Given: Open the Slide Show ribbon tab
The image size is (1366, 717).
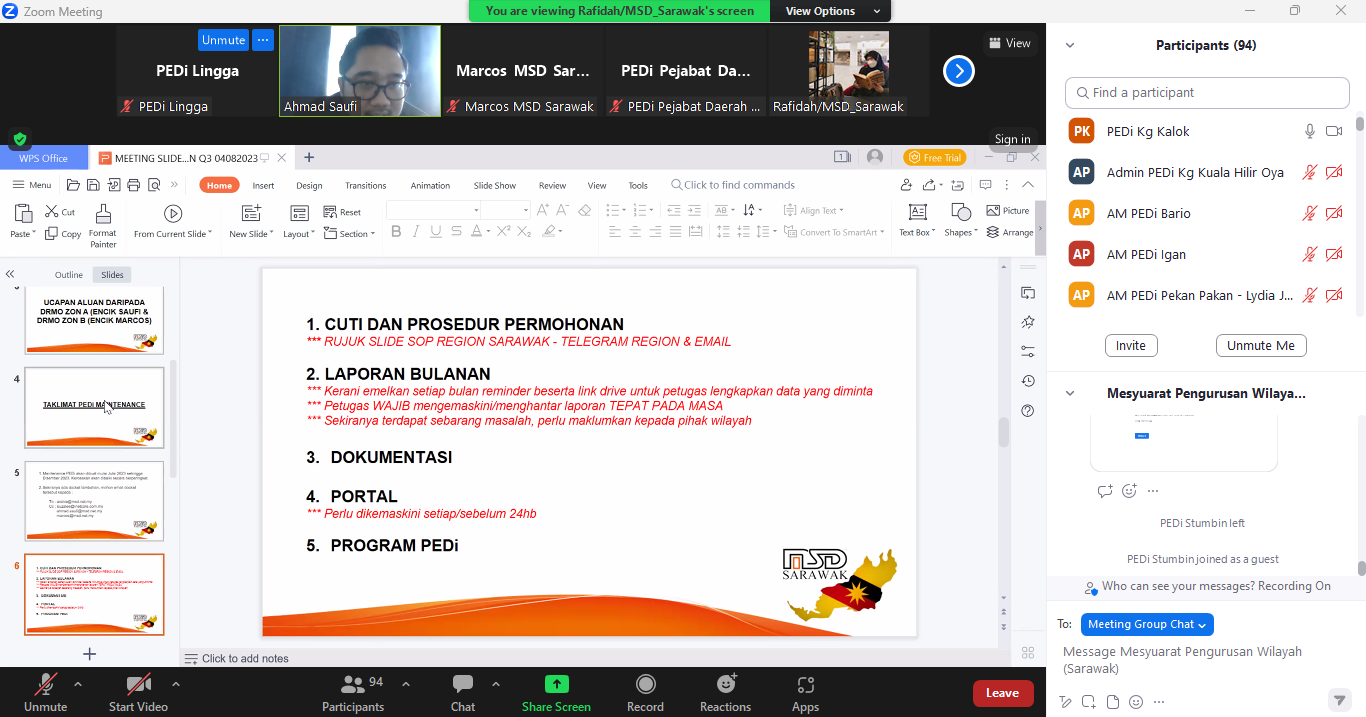Looking at the screenshot, I should point(495,185).
